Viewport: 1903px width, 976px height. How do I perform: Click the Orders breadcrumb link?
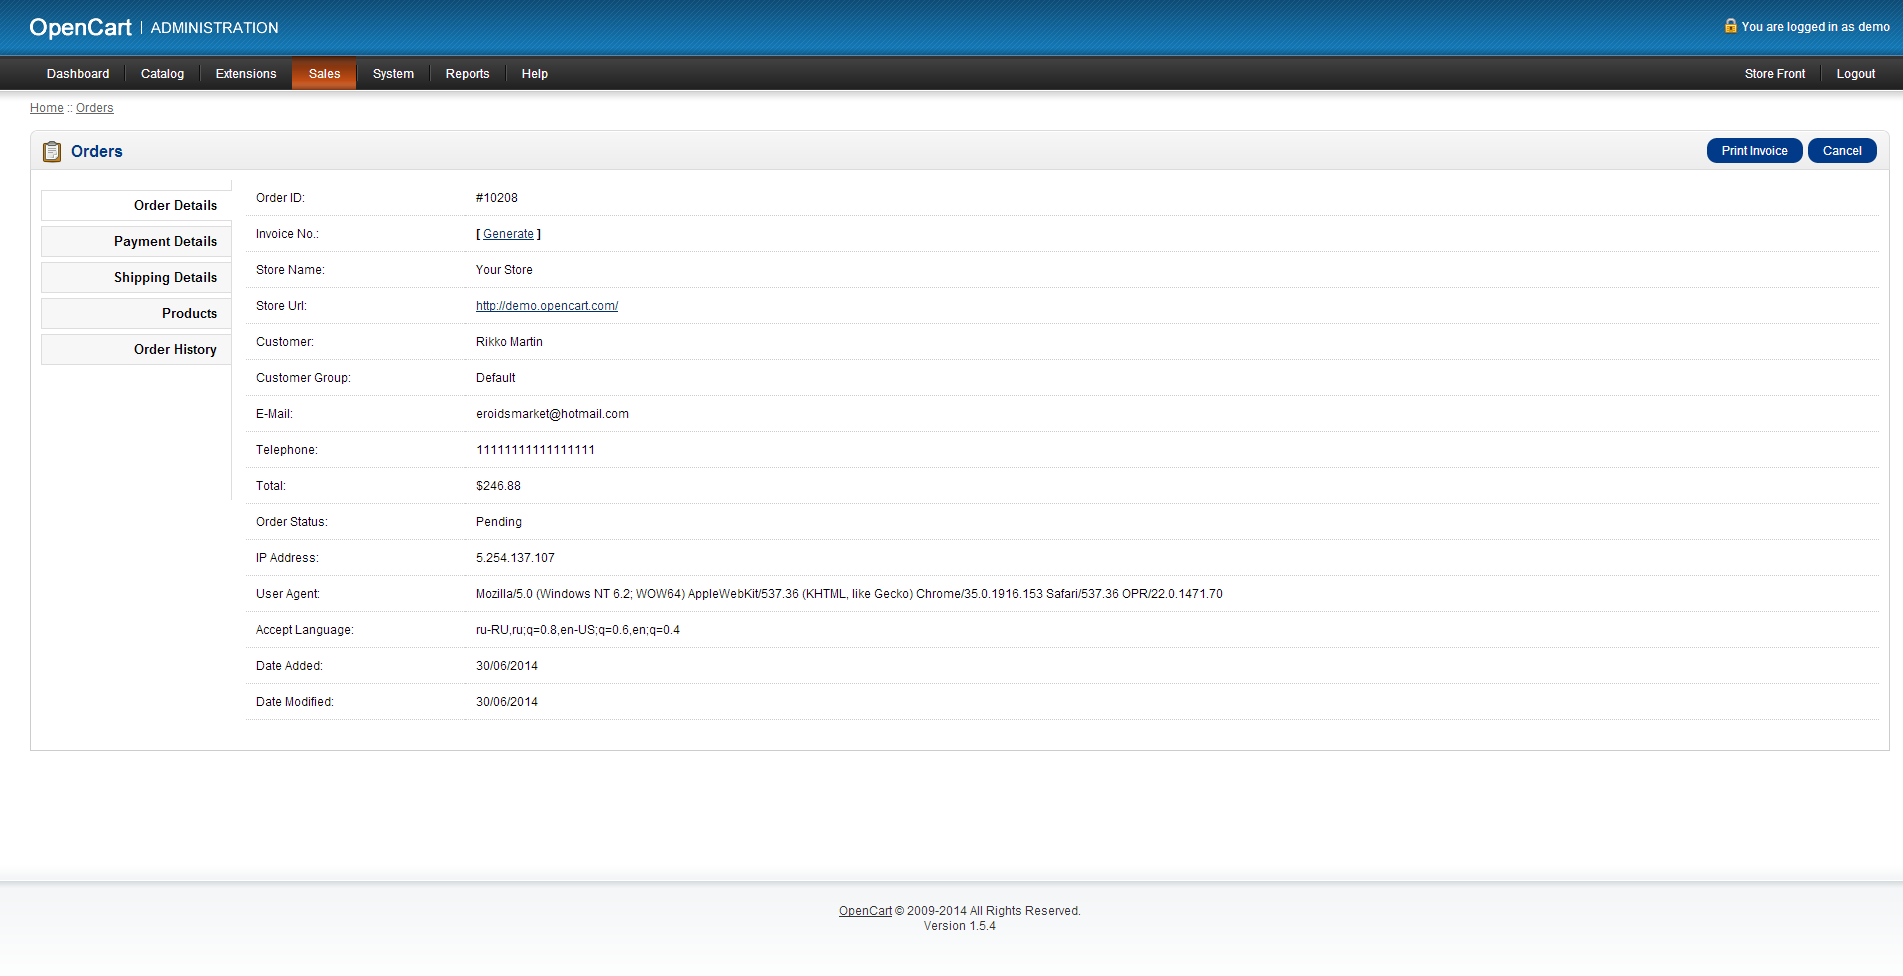coord(95,108)
